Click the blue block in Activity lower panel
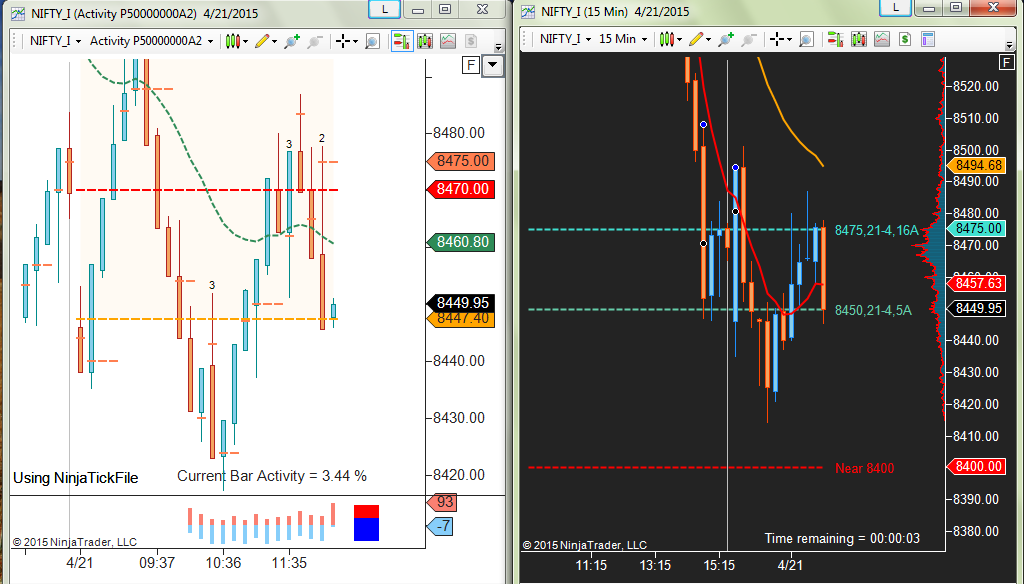Image resolution: width=1024 pixels, height=584 pixels. tap(366, 530)
